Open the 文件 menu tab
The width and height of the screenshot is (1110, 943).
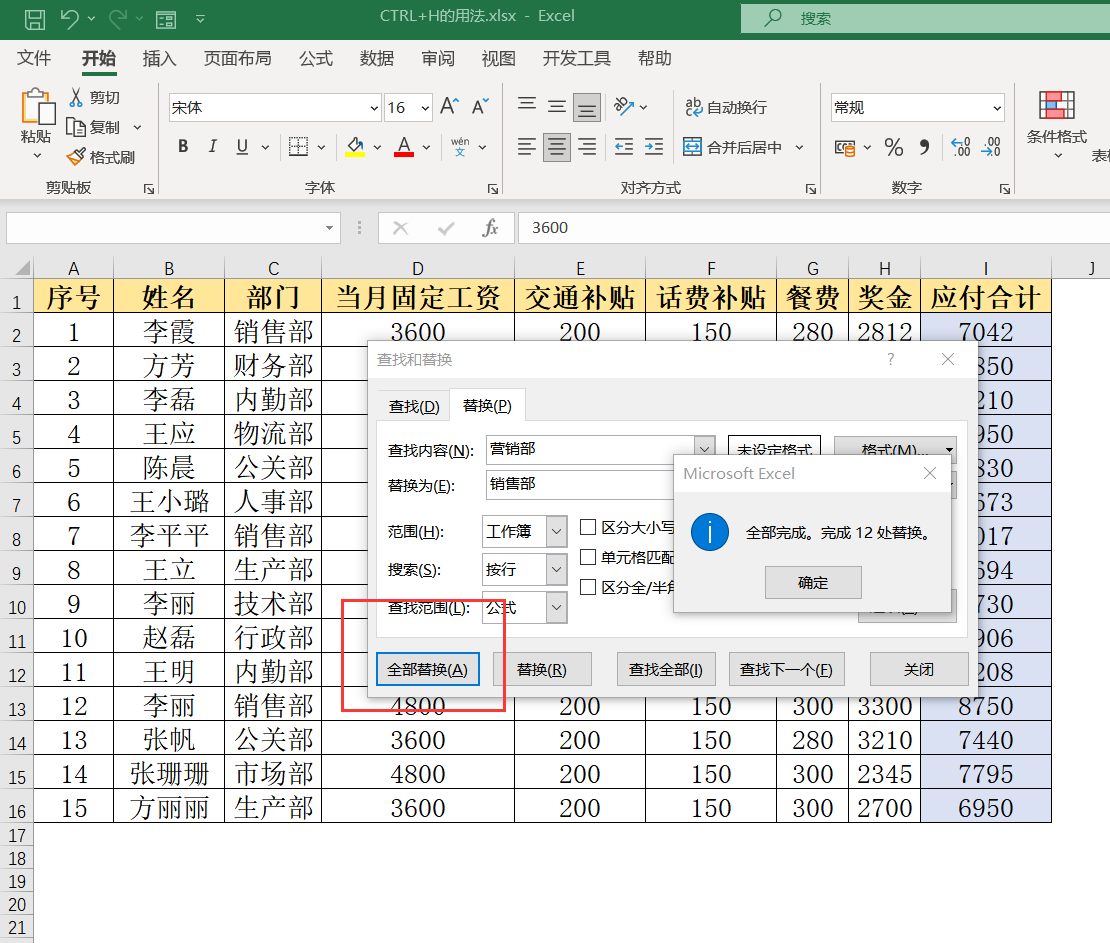[34, 58]
